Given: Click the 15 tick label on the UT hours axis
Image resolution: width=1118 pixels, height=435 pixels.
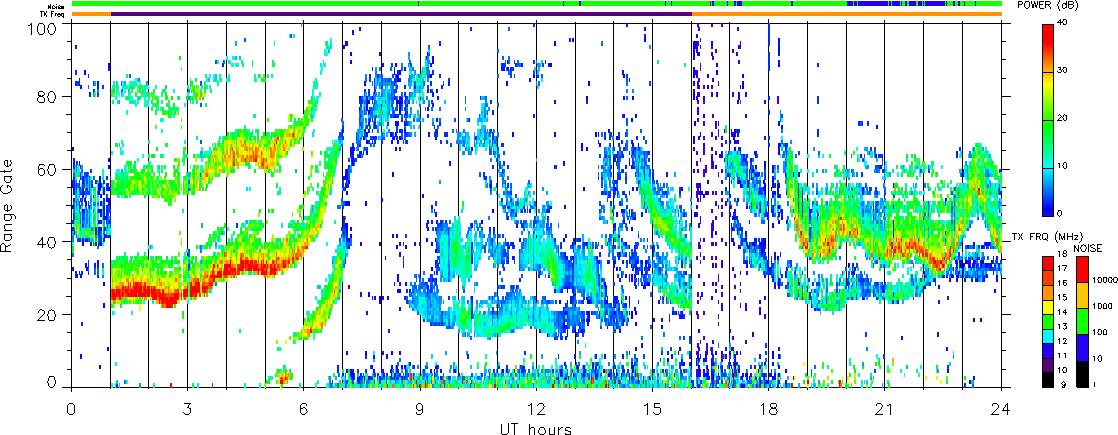Looking at the screenshot, I should coord(652,408).
